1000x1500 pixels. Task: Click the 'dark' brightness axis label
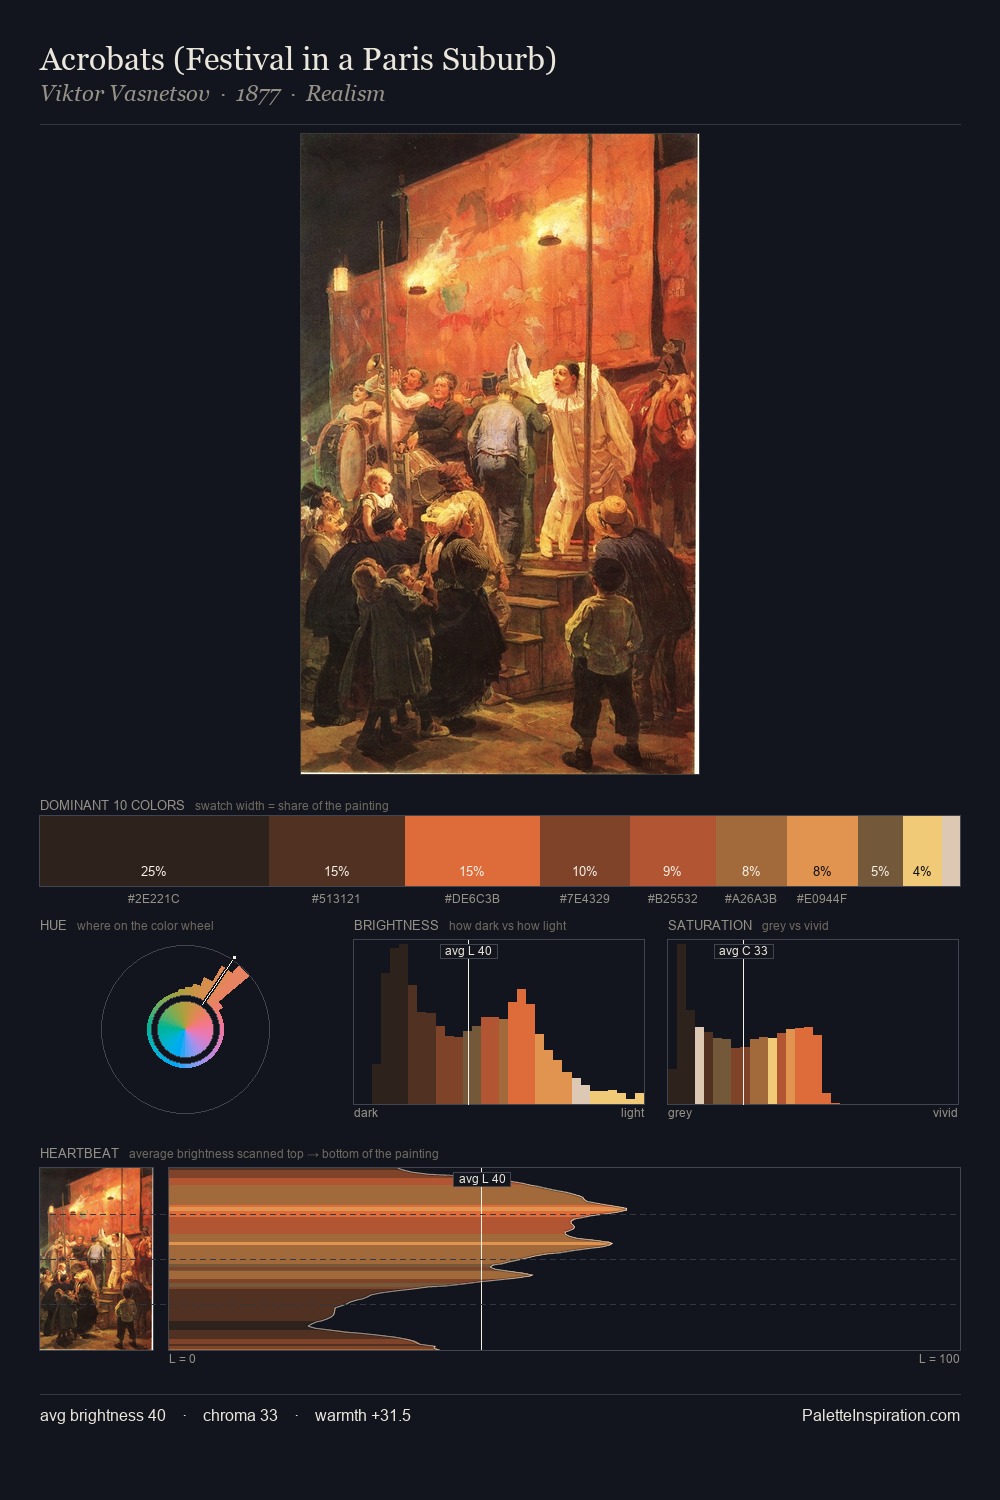366,1113
